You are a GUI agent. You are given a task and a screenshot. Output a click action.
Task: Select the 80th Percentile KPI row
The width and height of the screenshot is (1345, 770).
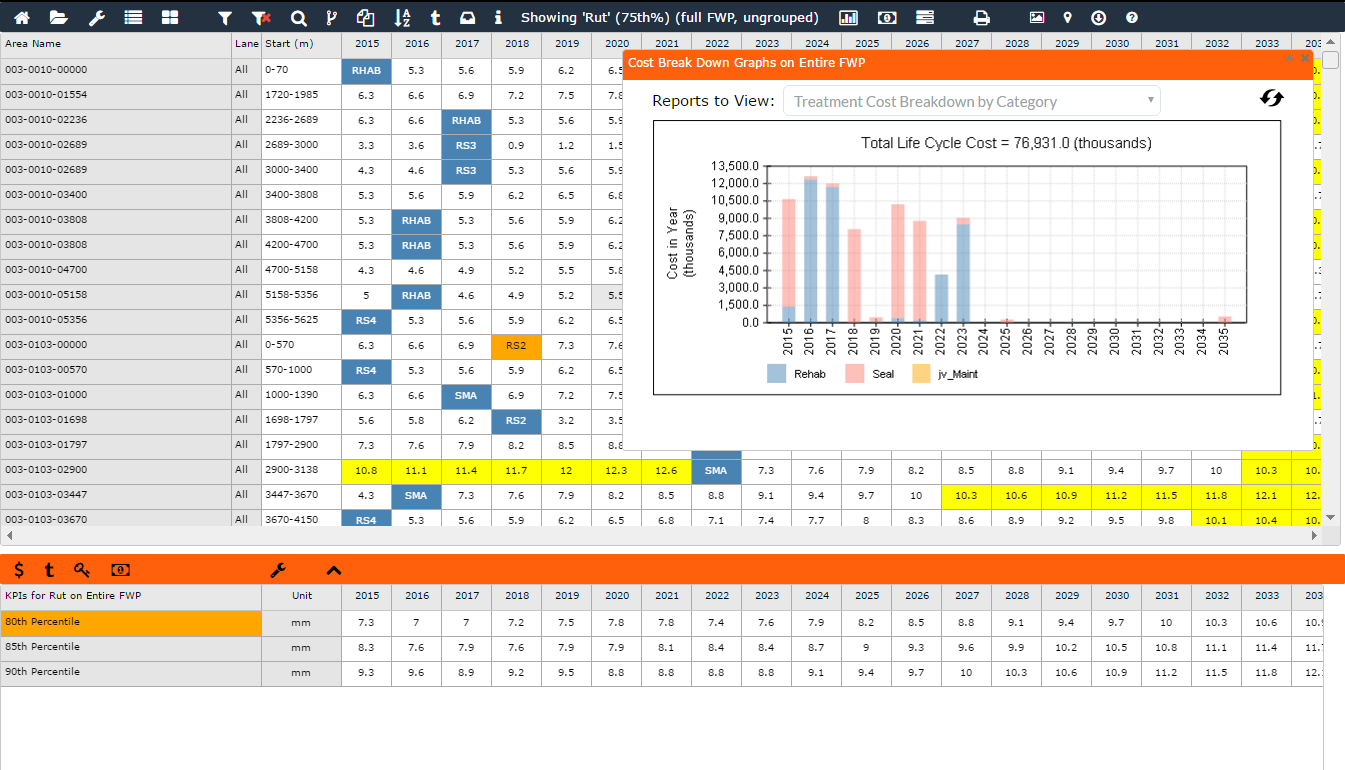(x=131, y=623)
